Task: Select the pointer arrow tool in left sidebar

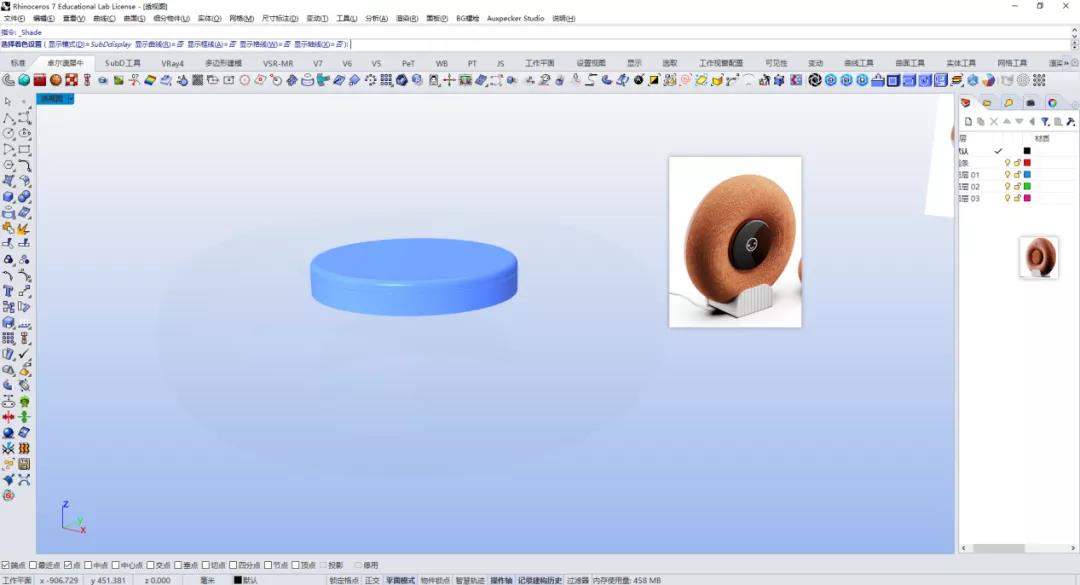Action: pyautogui.click(x=8, y=101)
